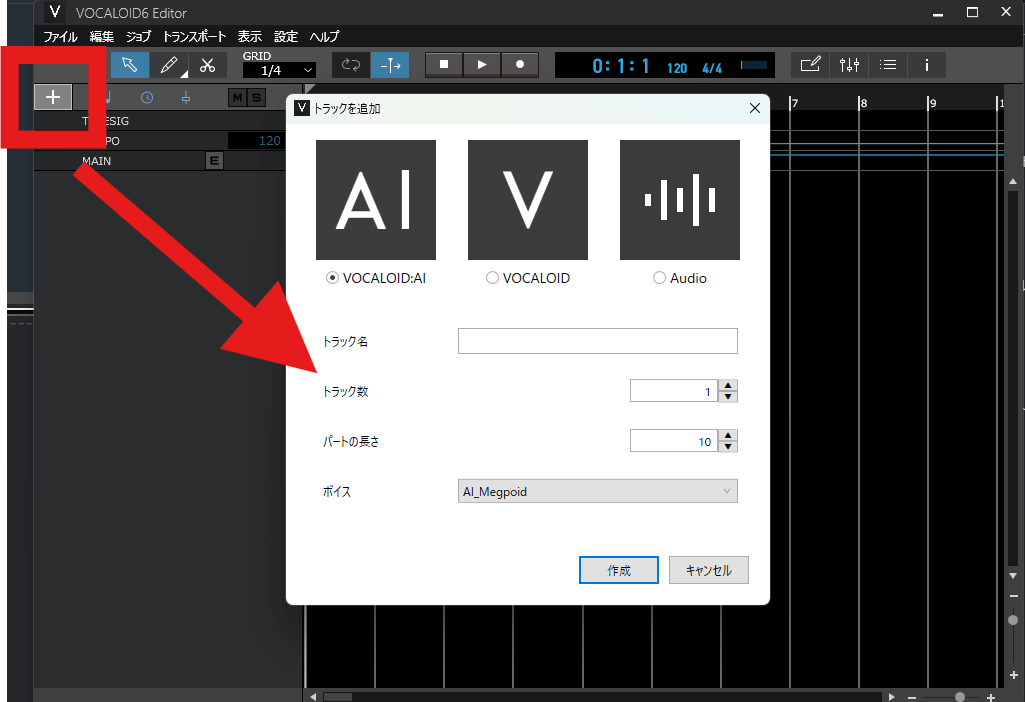Open the ファイル menu

(60, 36)
